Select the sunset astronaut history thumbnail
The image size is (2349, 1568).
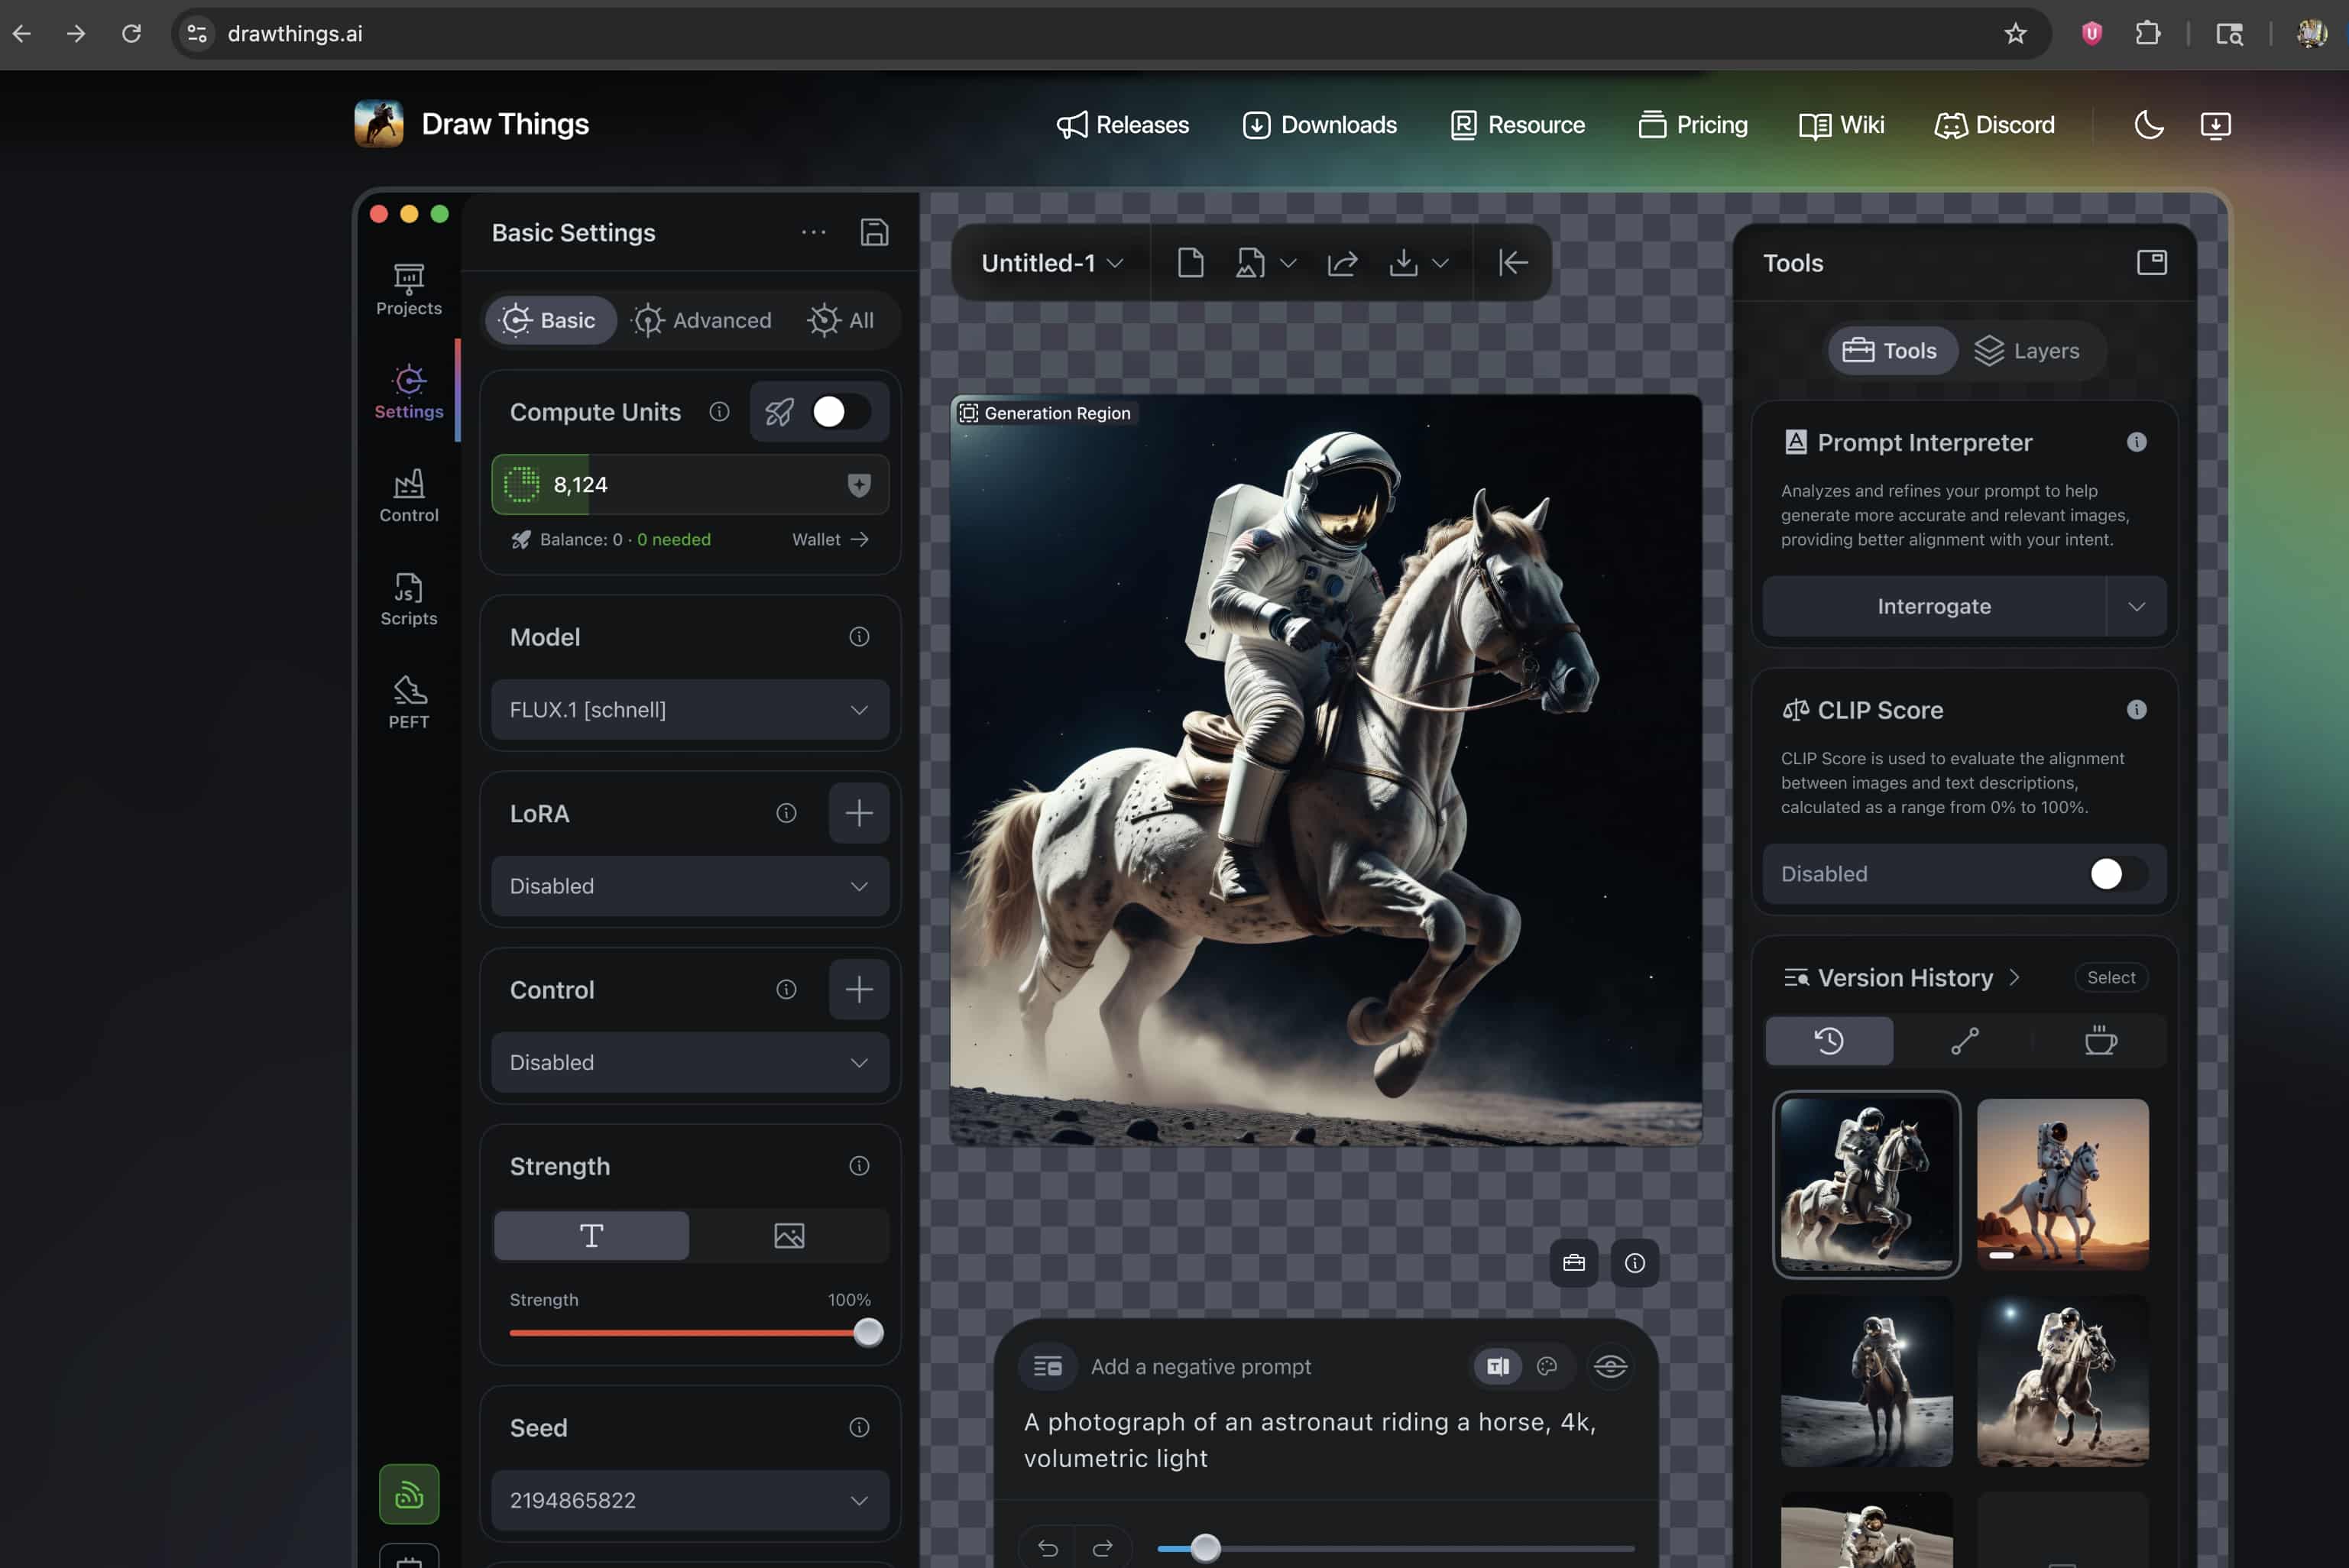coord(2062,1184)
